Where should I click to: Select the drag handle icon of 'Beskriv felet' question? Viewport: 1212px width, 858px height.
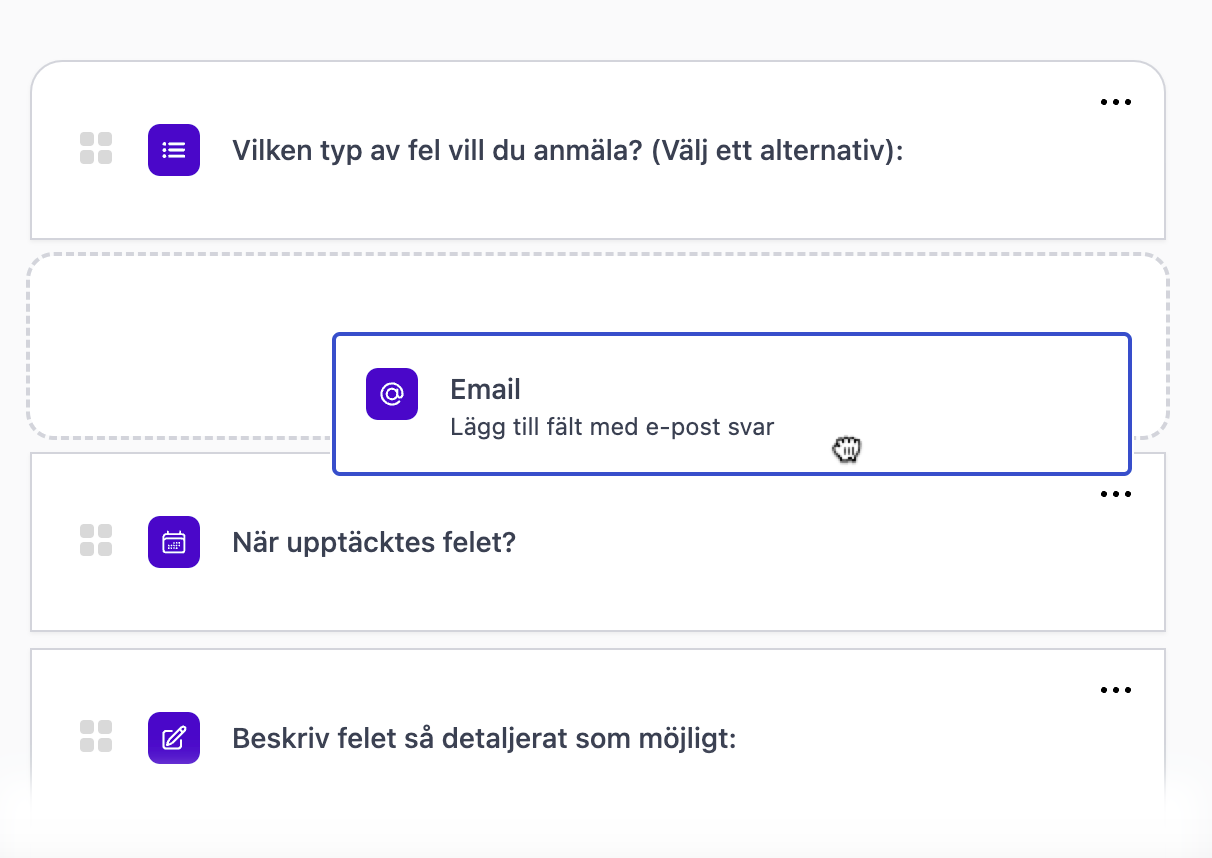tap(96, 737)
